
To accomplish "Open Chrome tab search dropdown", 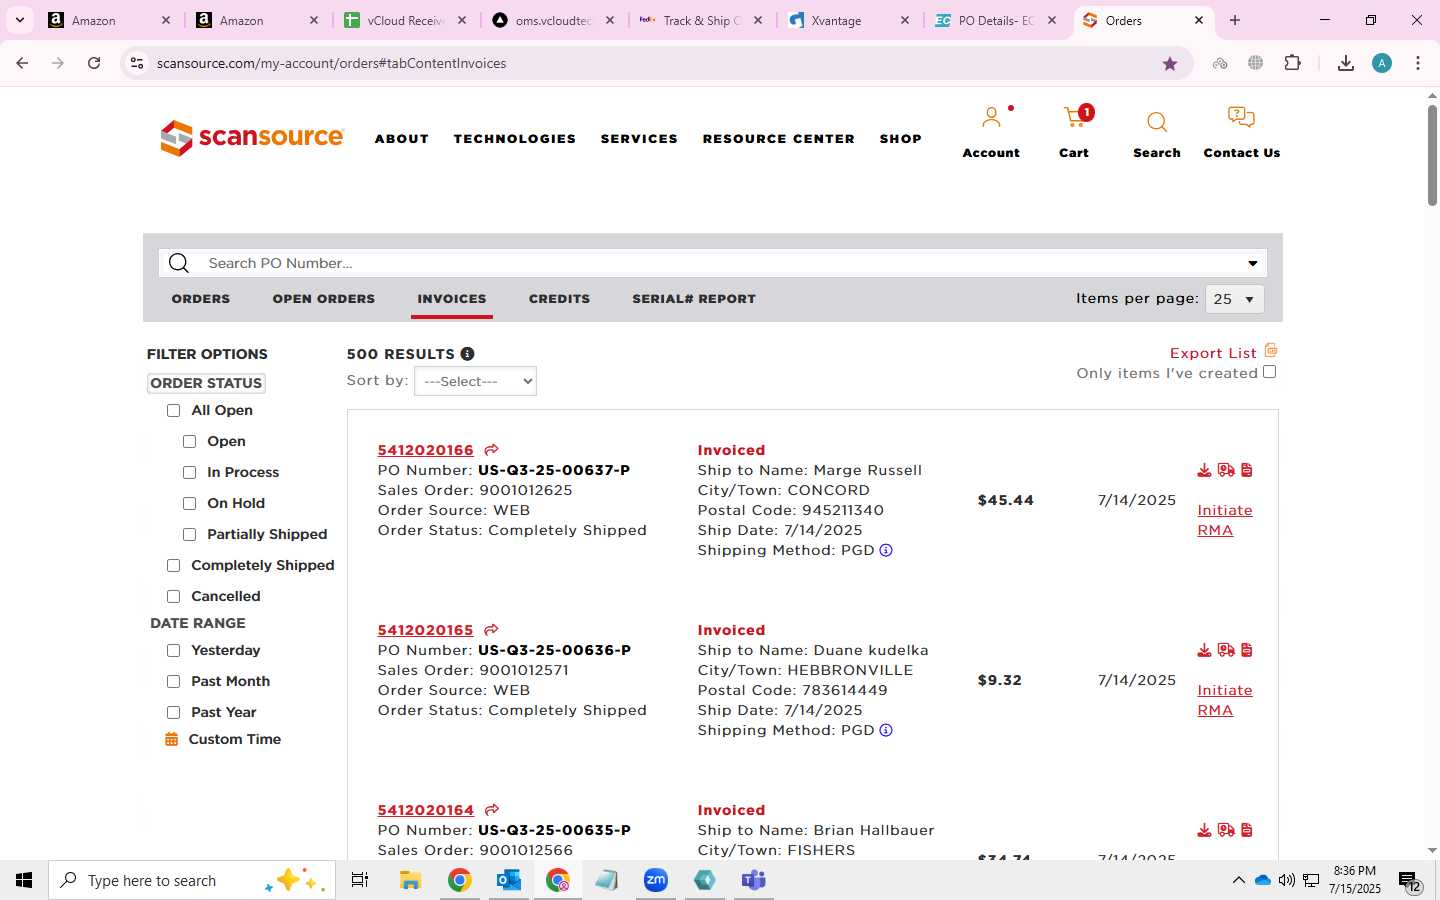I will point(20,20).
